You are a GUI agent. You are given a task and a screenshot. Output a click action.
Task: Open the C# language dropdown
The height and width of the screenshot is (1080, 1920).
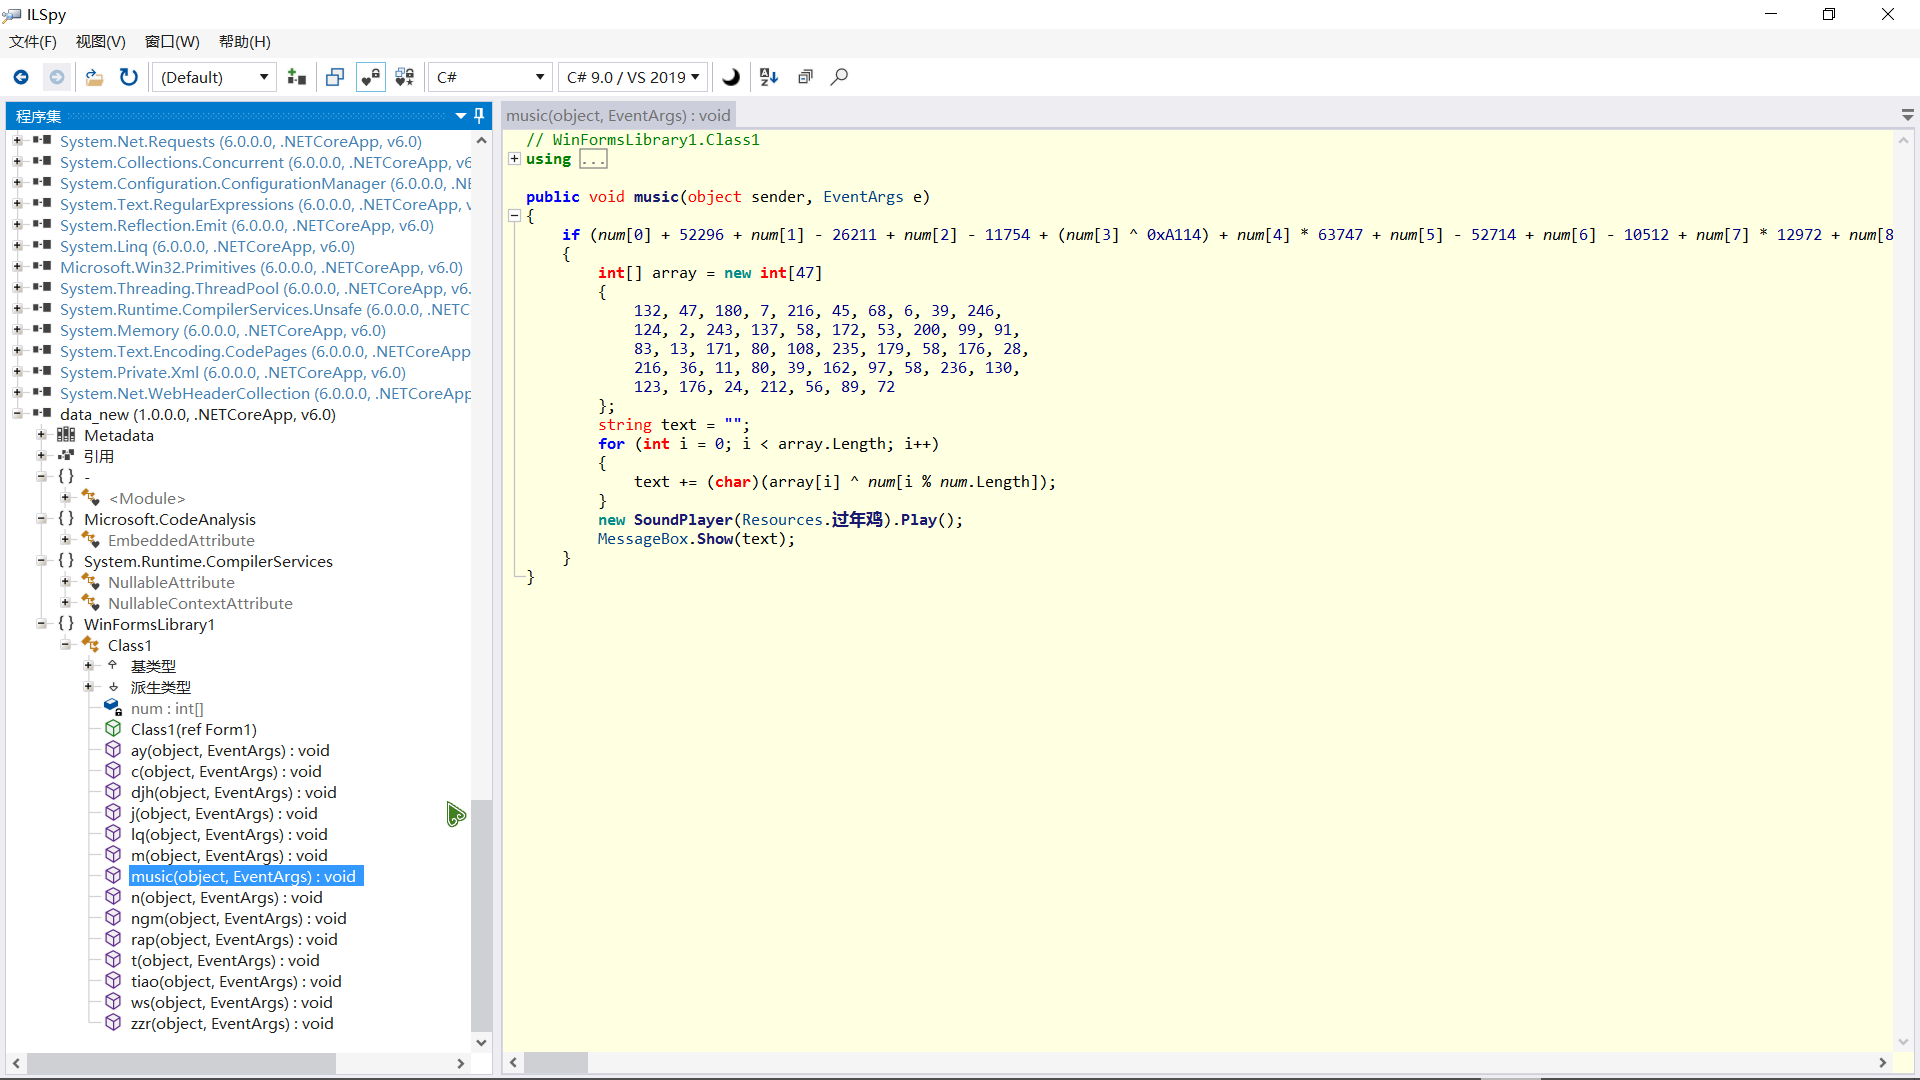[490, 77]
